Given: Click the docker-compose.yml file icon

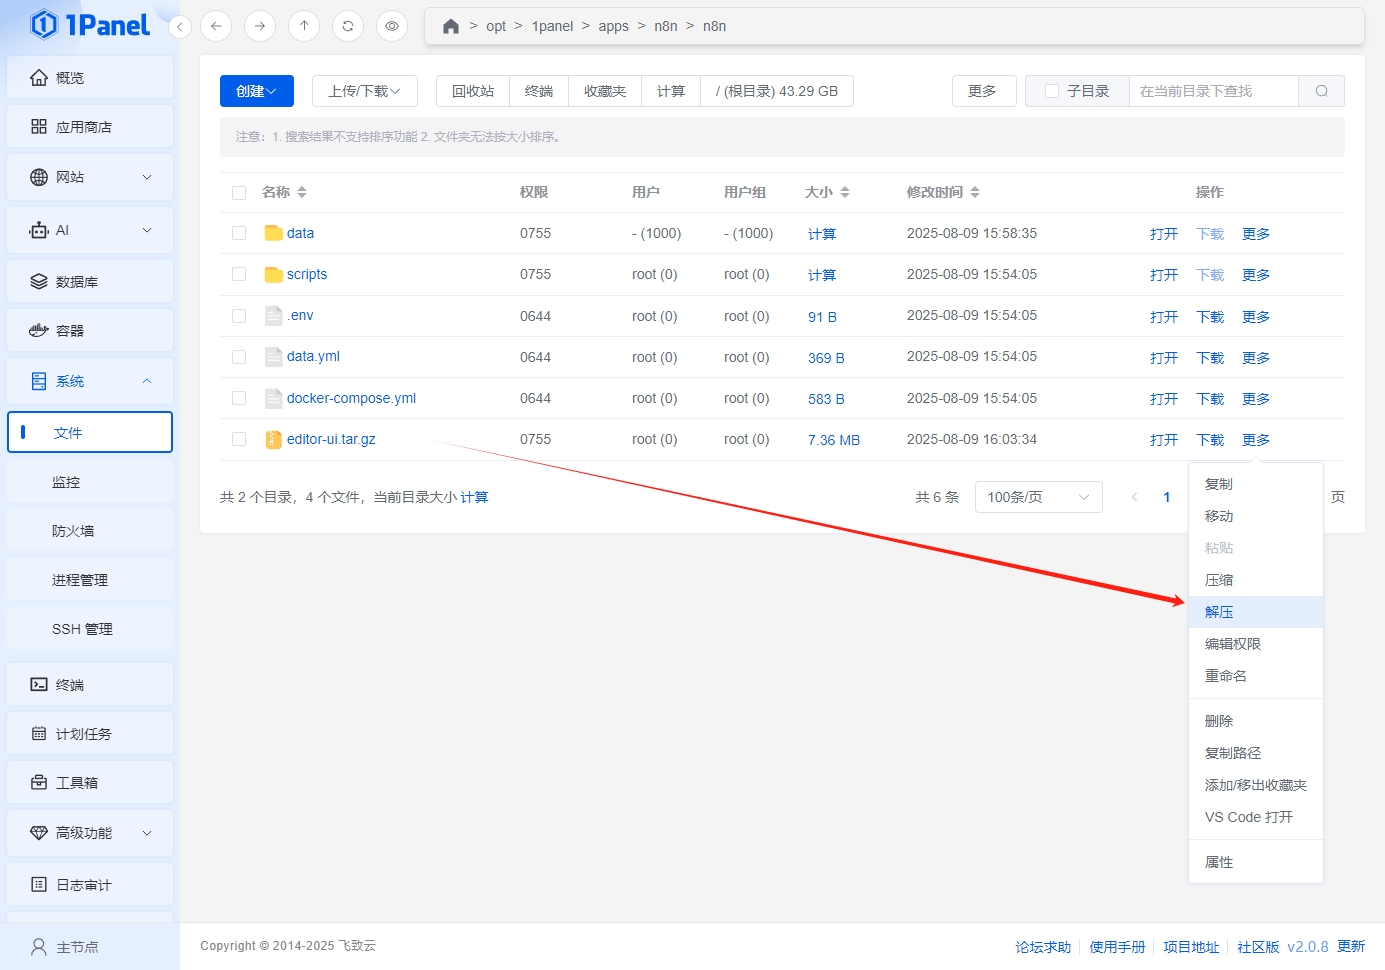Looking at the screenshot, I should pos(273,398).
